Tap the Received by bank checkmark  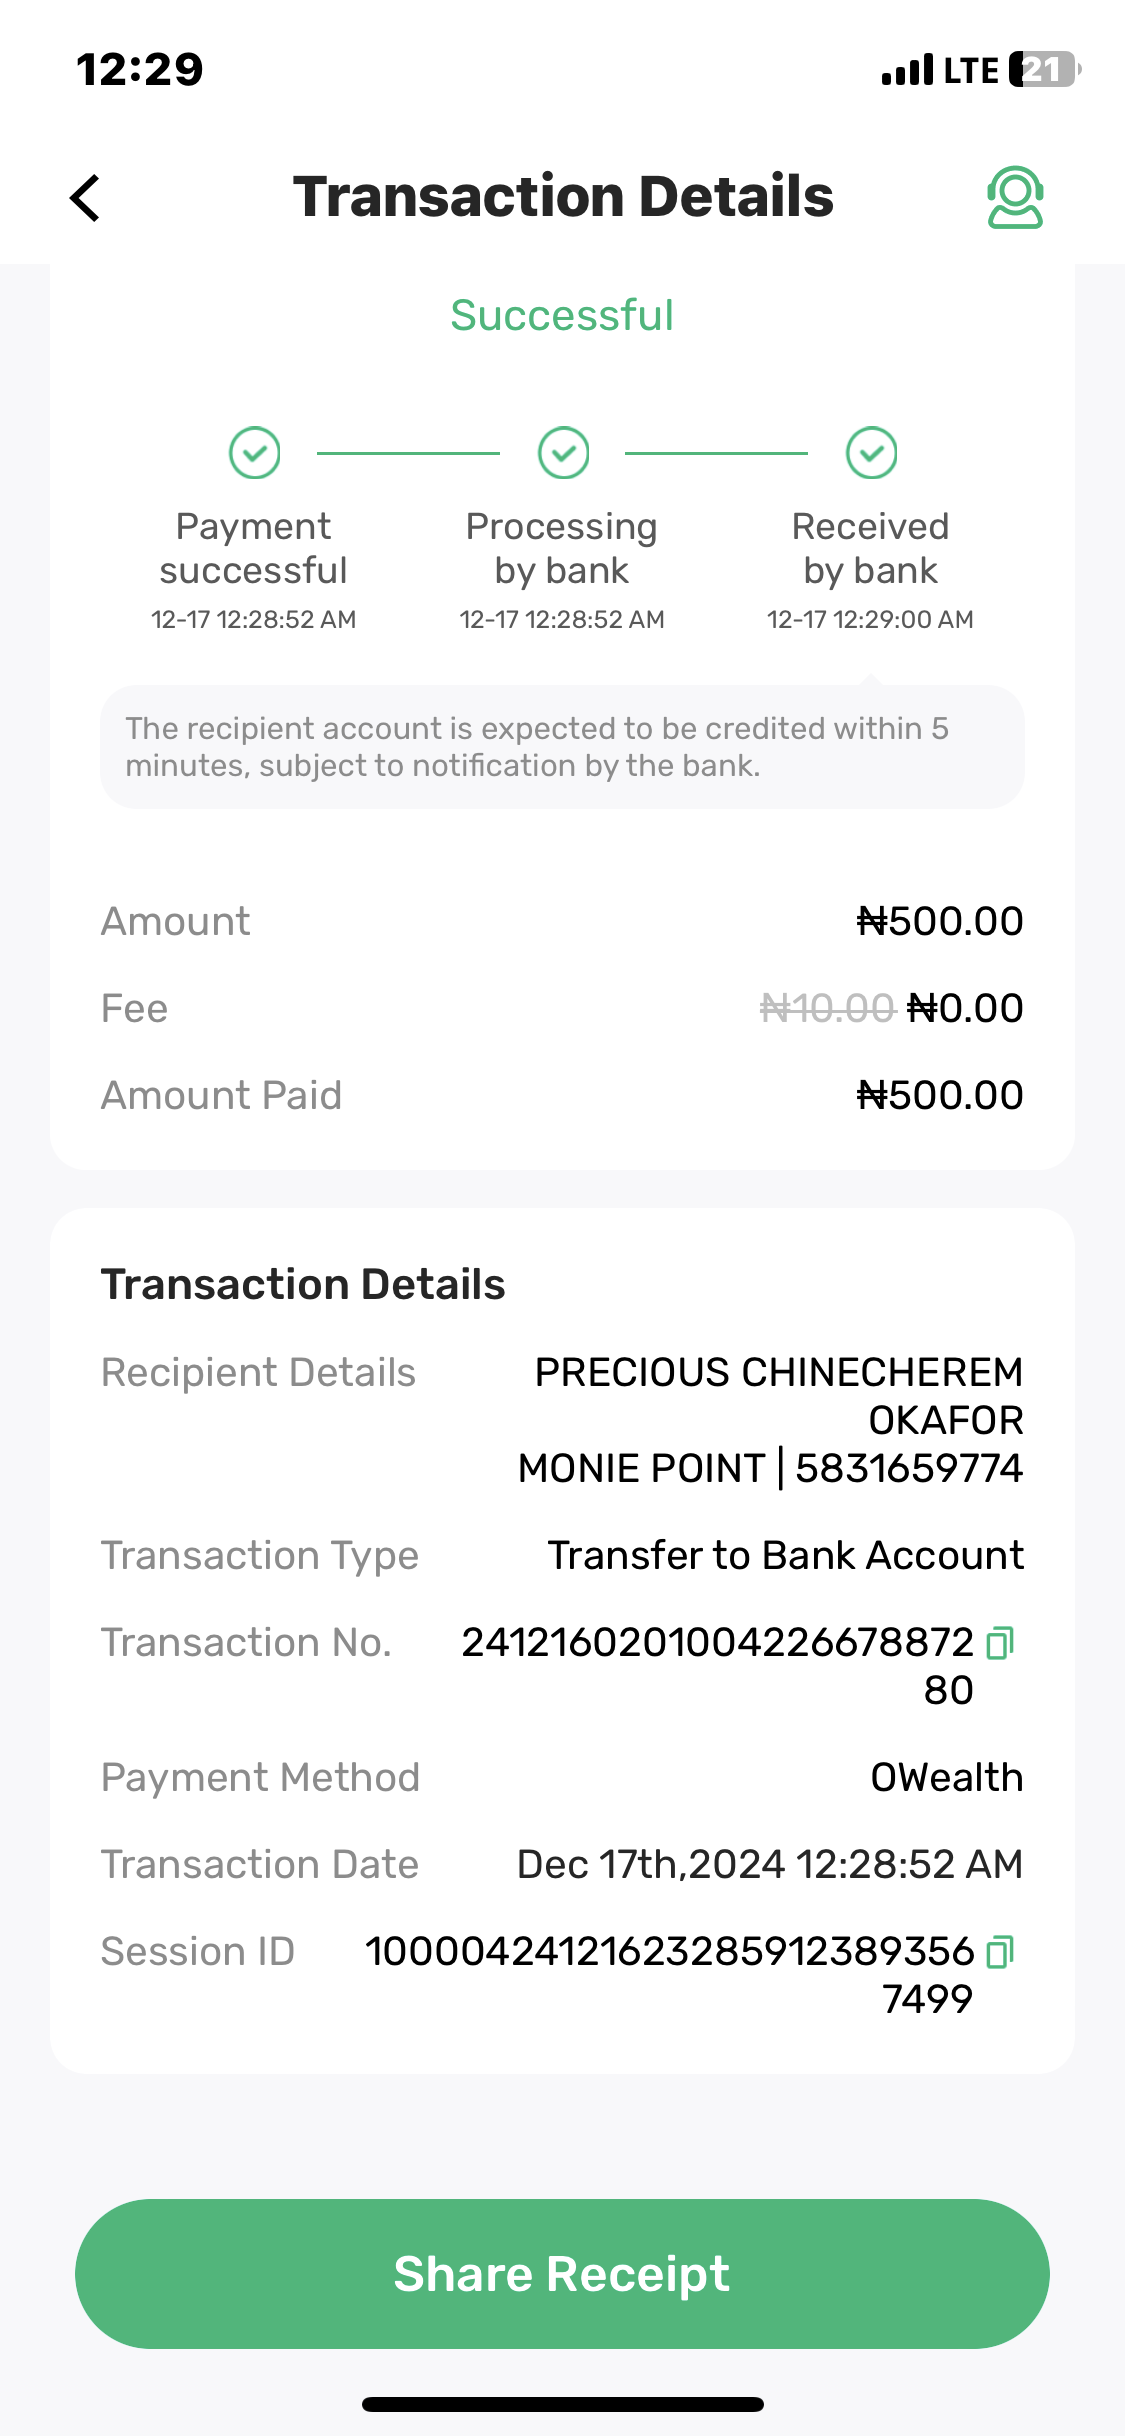coord(871,453)
